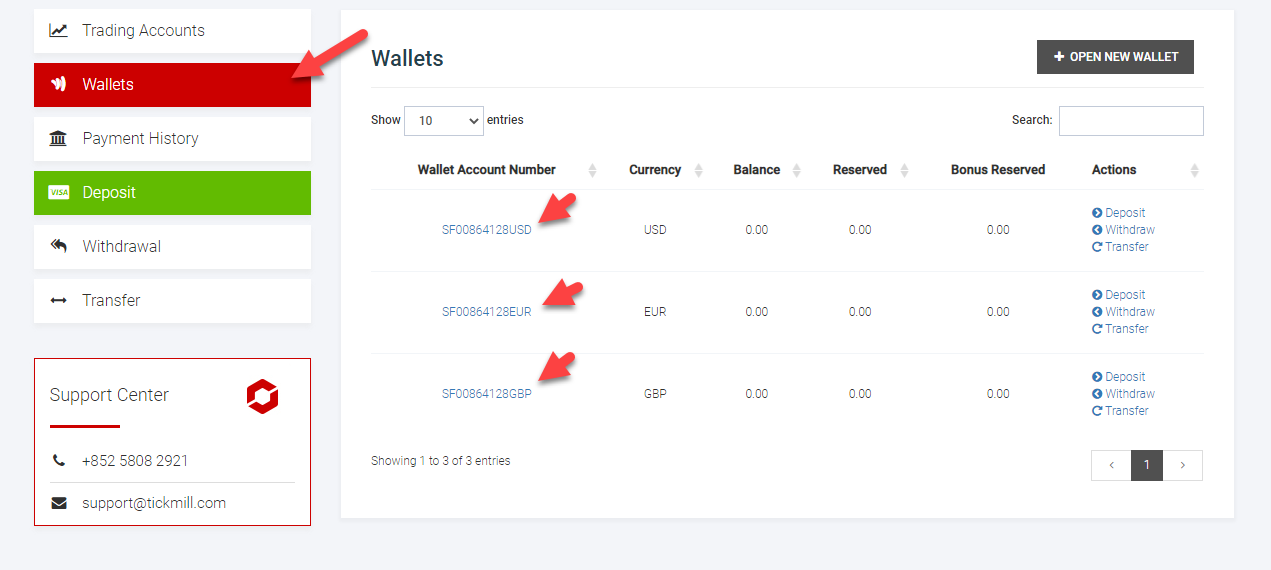Sort by Reserved column arrows
Screen dimensions: 1271x570
pos(904,170)
